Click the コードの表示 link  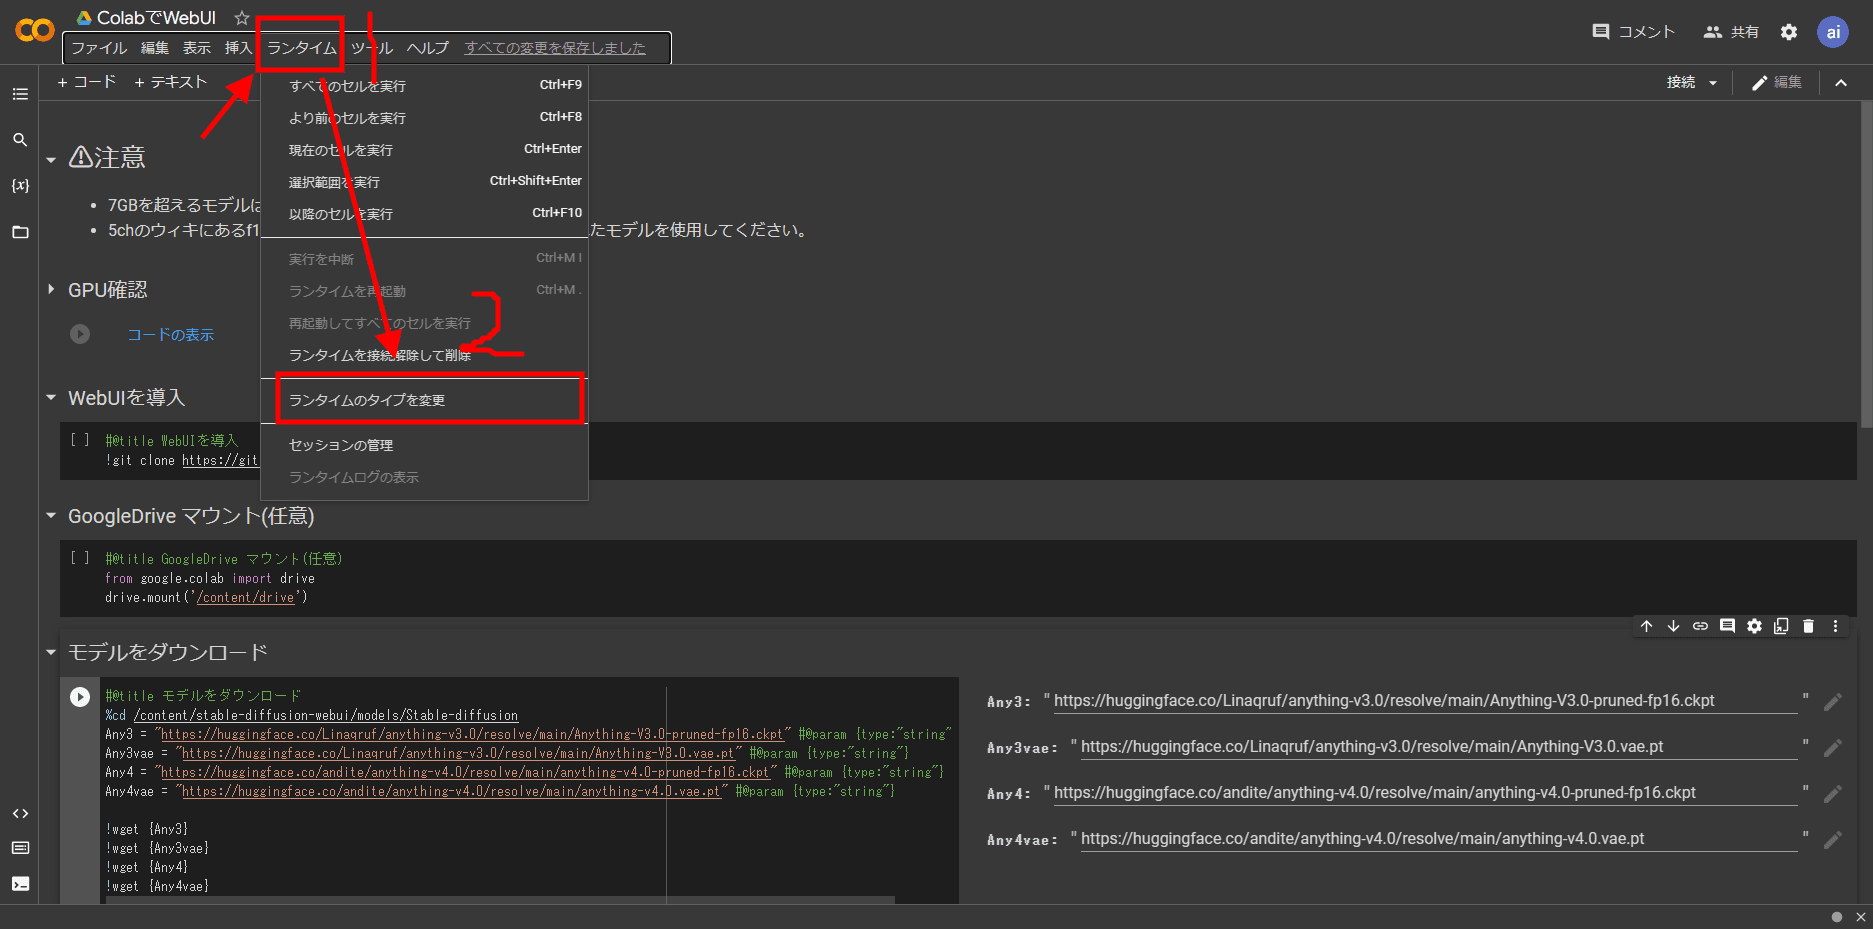click(x=170, y=335)
